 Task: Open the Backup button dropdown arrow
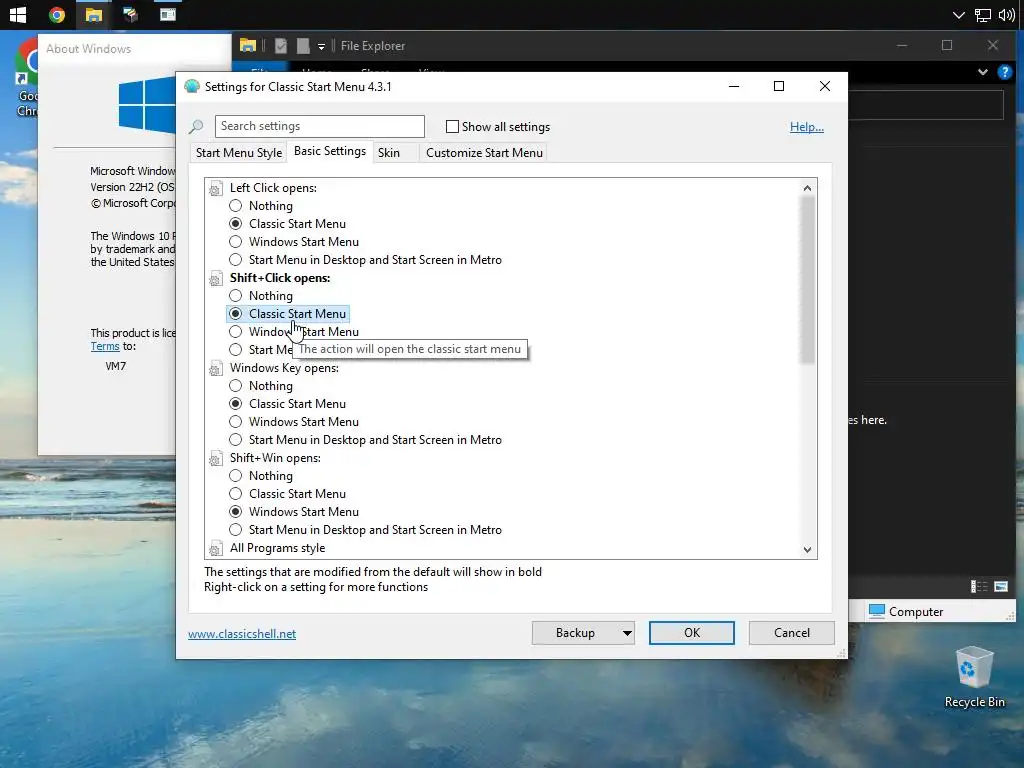(627, 633)
